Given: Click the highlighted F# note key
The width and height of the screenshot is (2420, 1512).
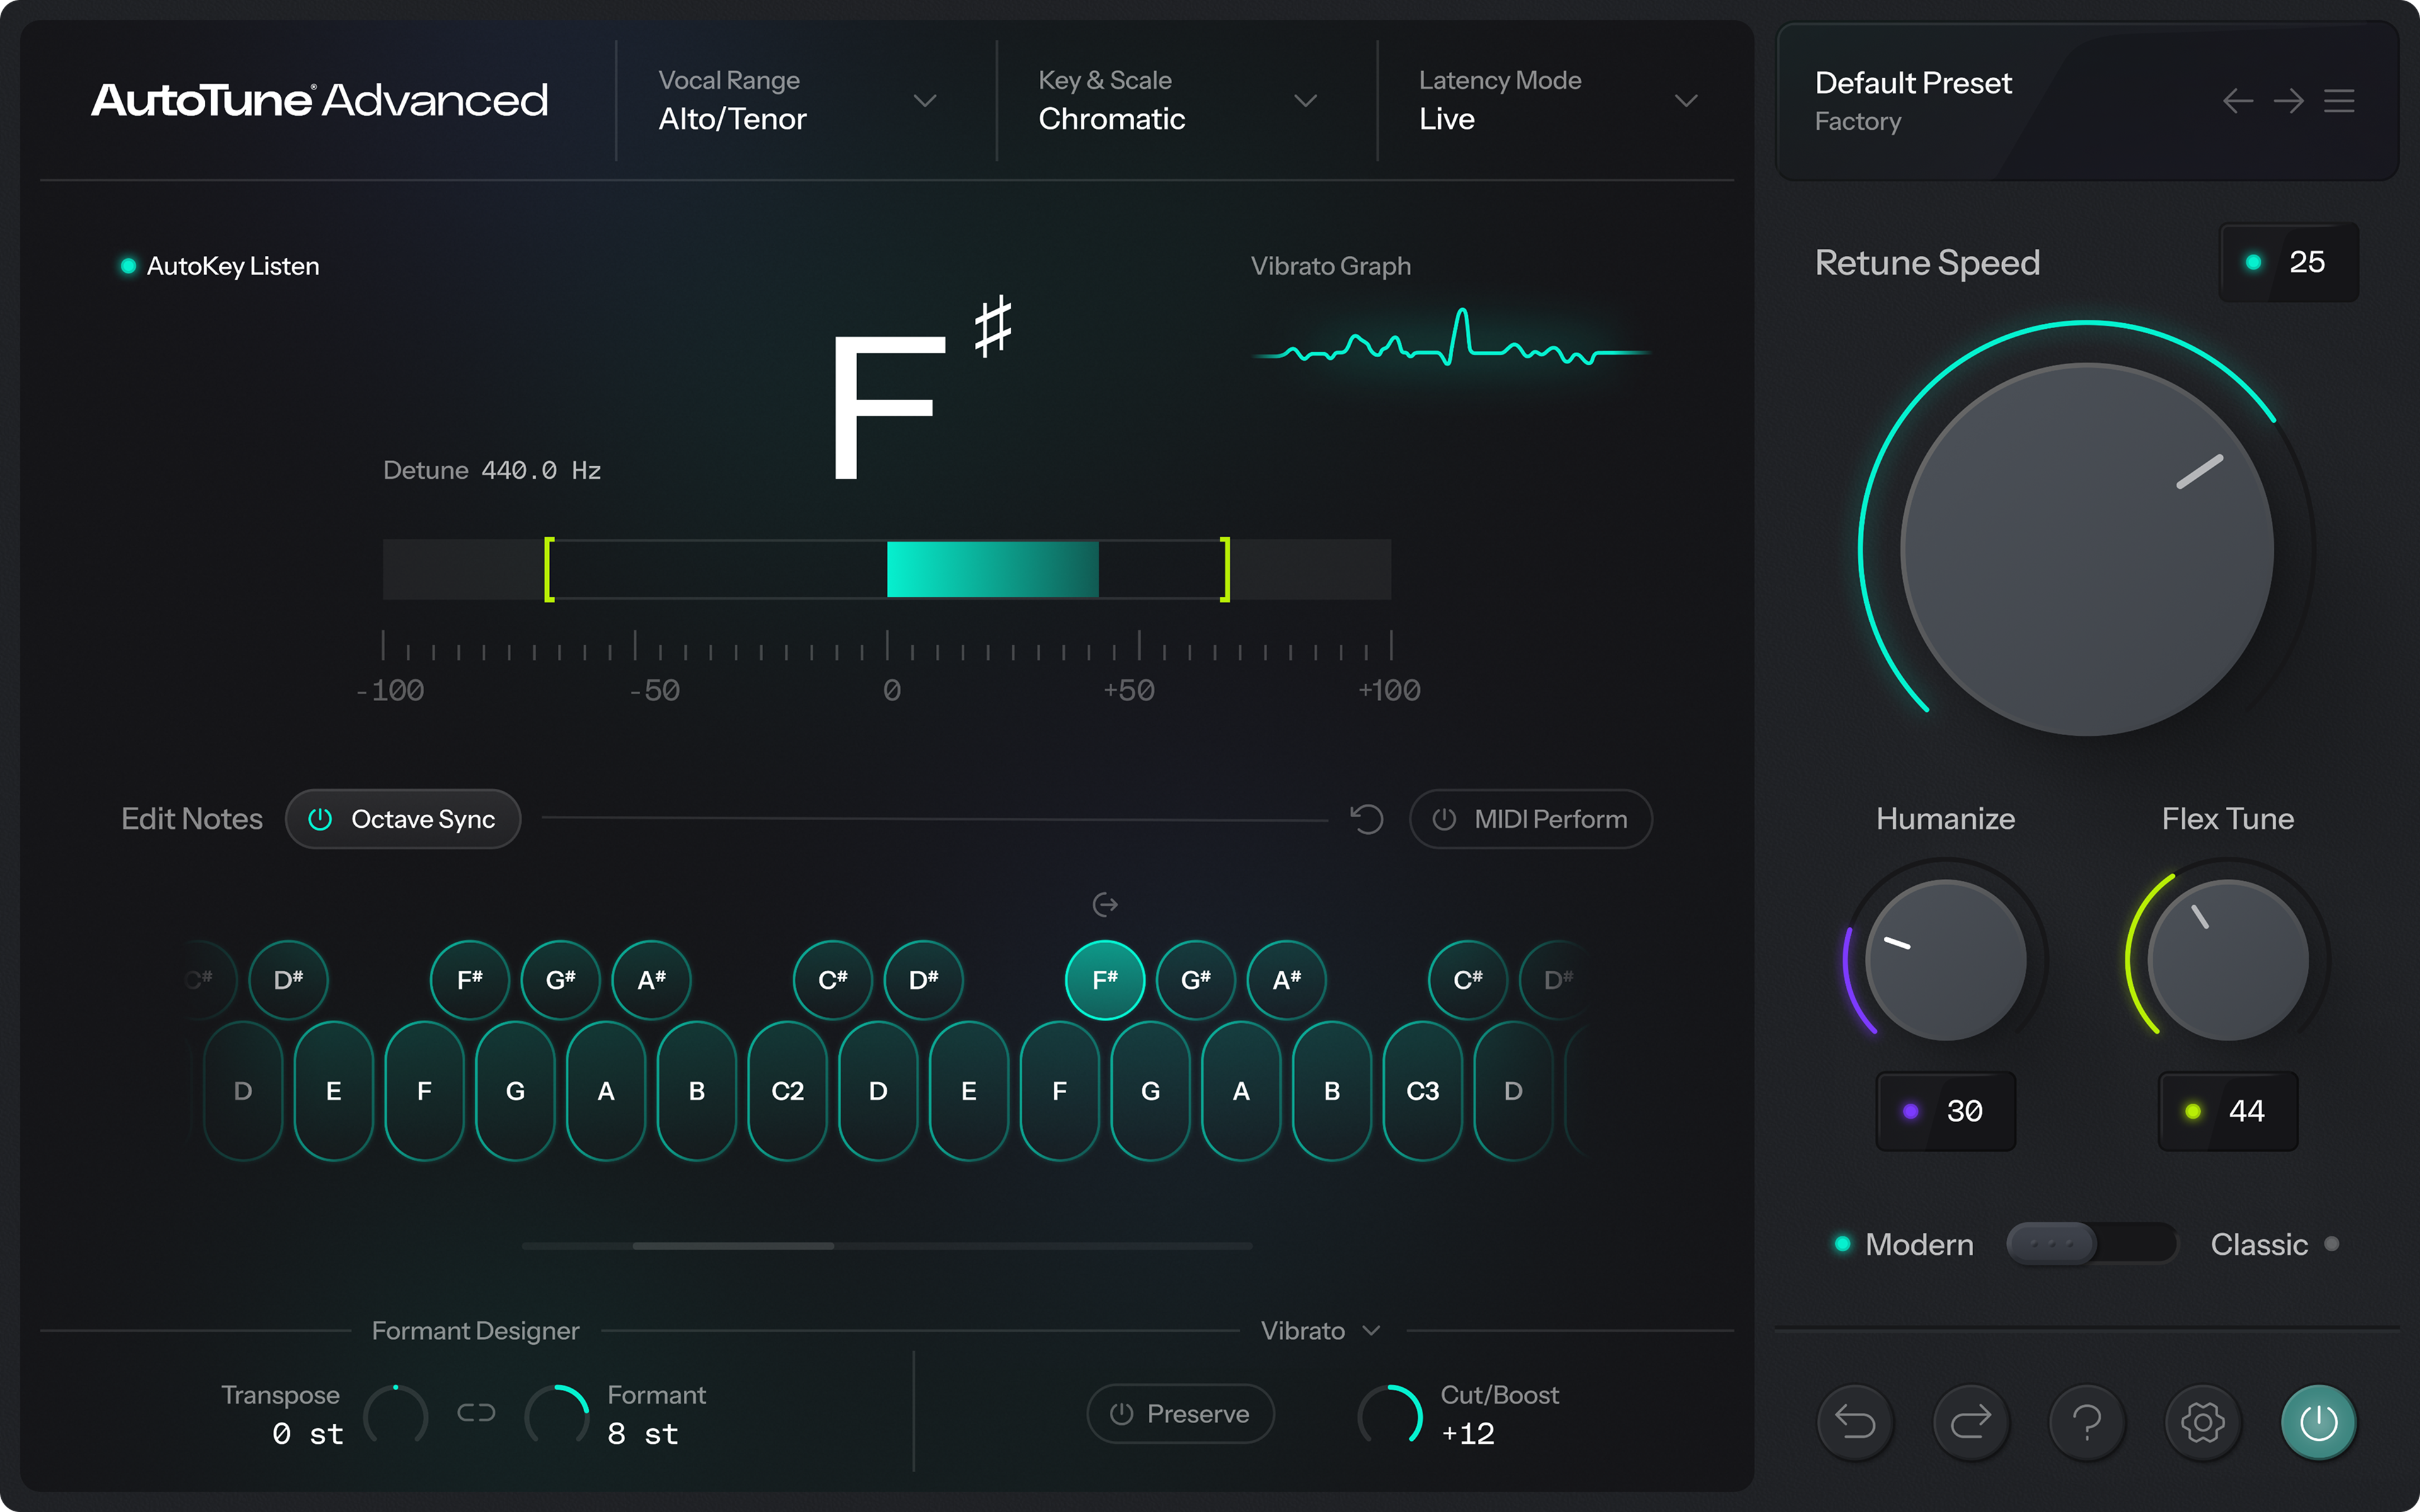Looking at the screenshot, I should pos(1105,980).
